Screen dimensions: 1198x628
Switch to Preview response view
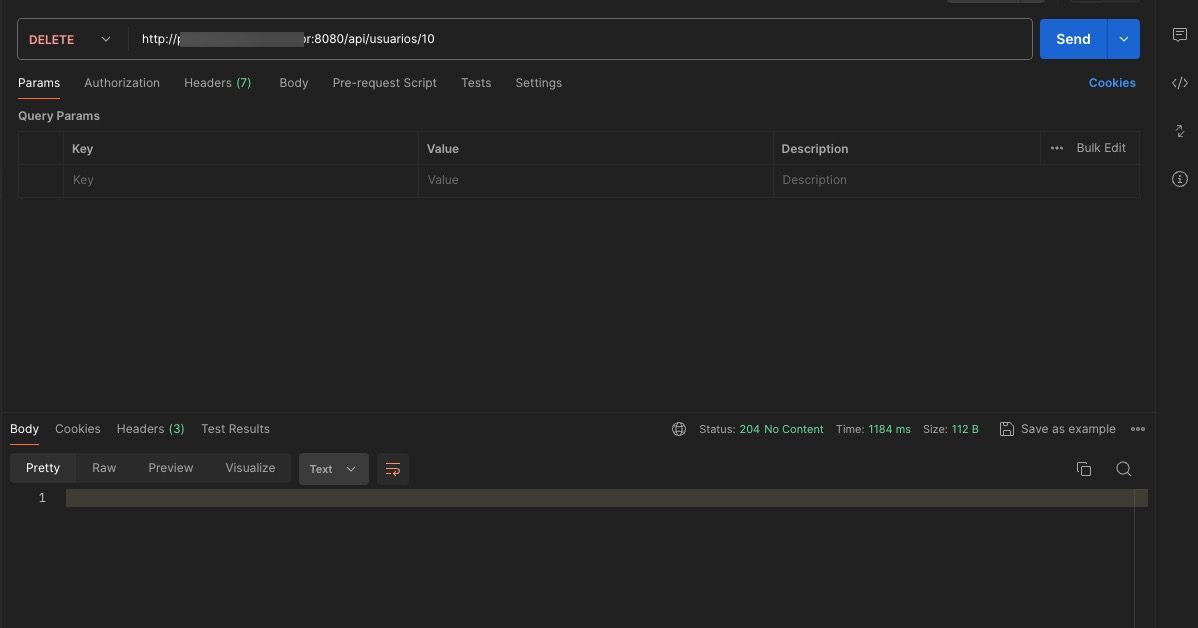[171, 468]
